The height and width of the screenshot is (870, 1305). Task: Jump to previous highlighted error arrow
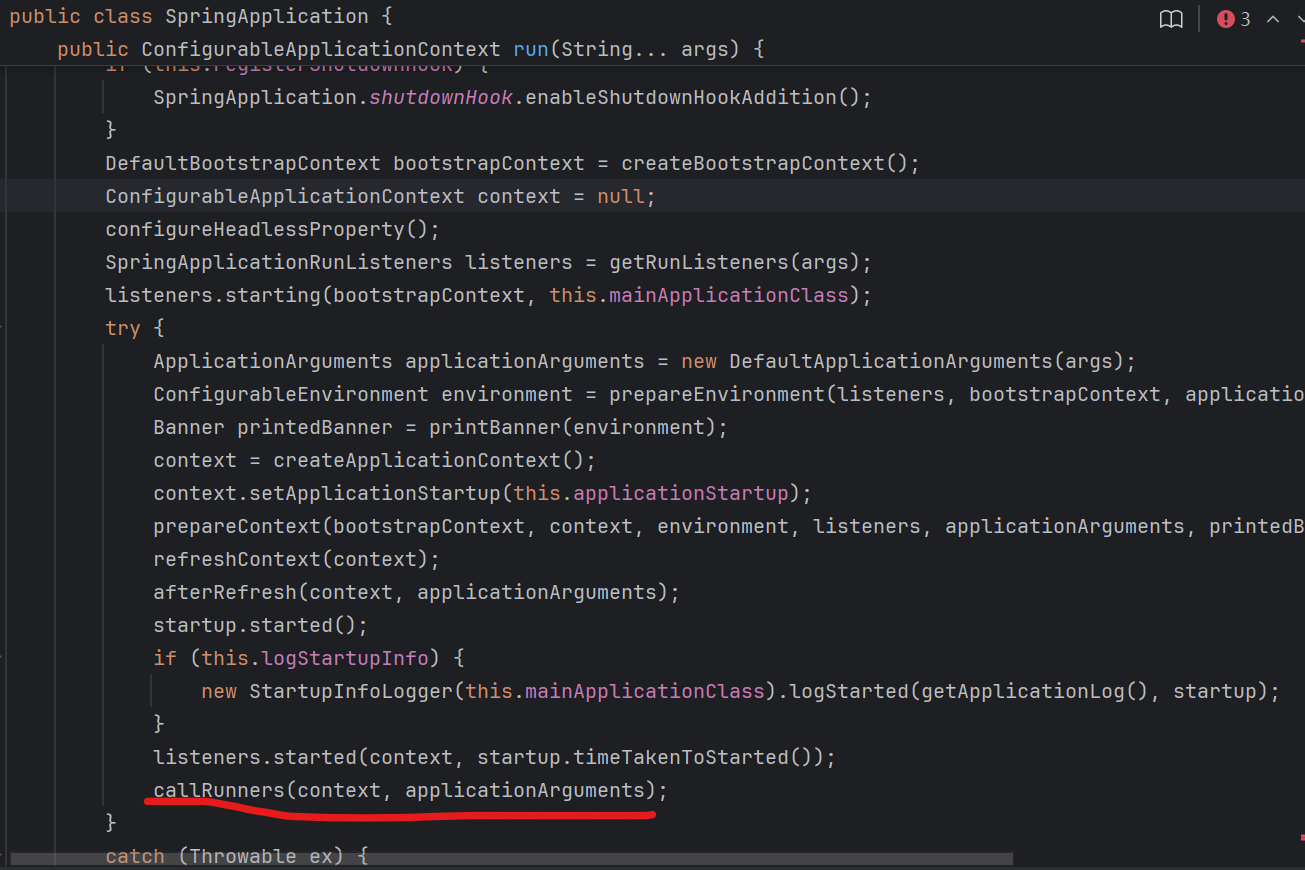(1273, 19)
